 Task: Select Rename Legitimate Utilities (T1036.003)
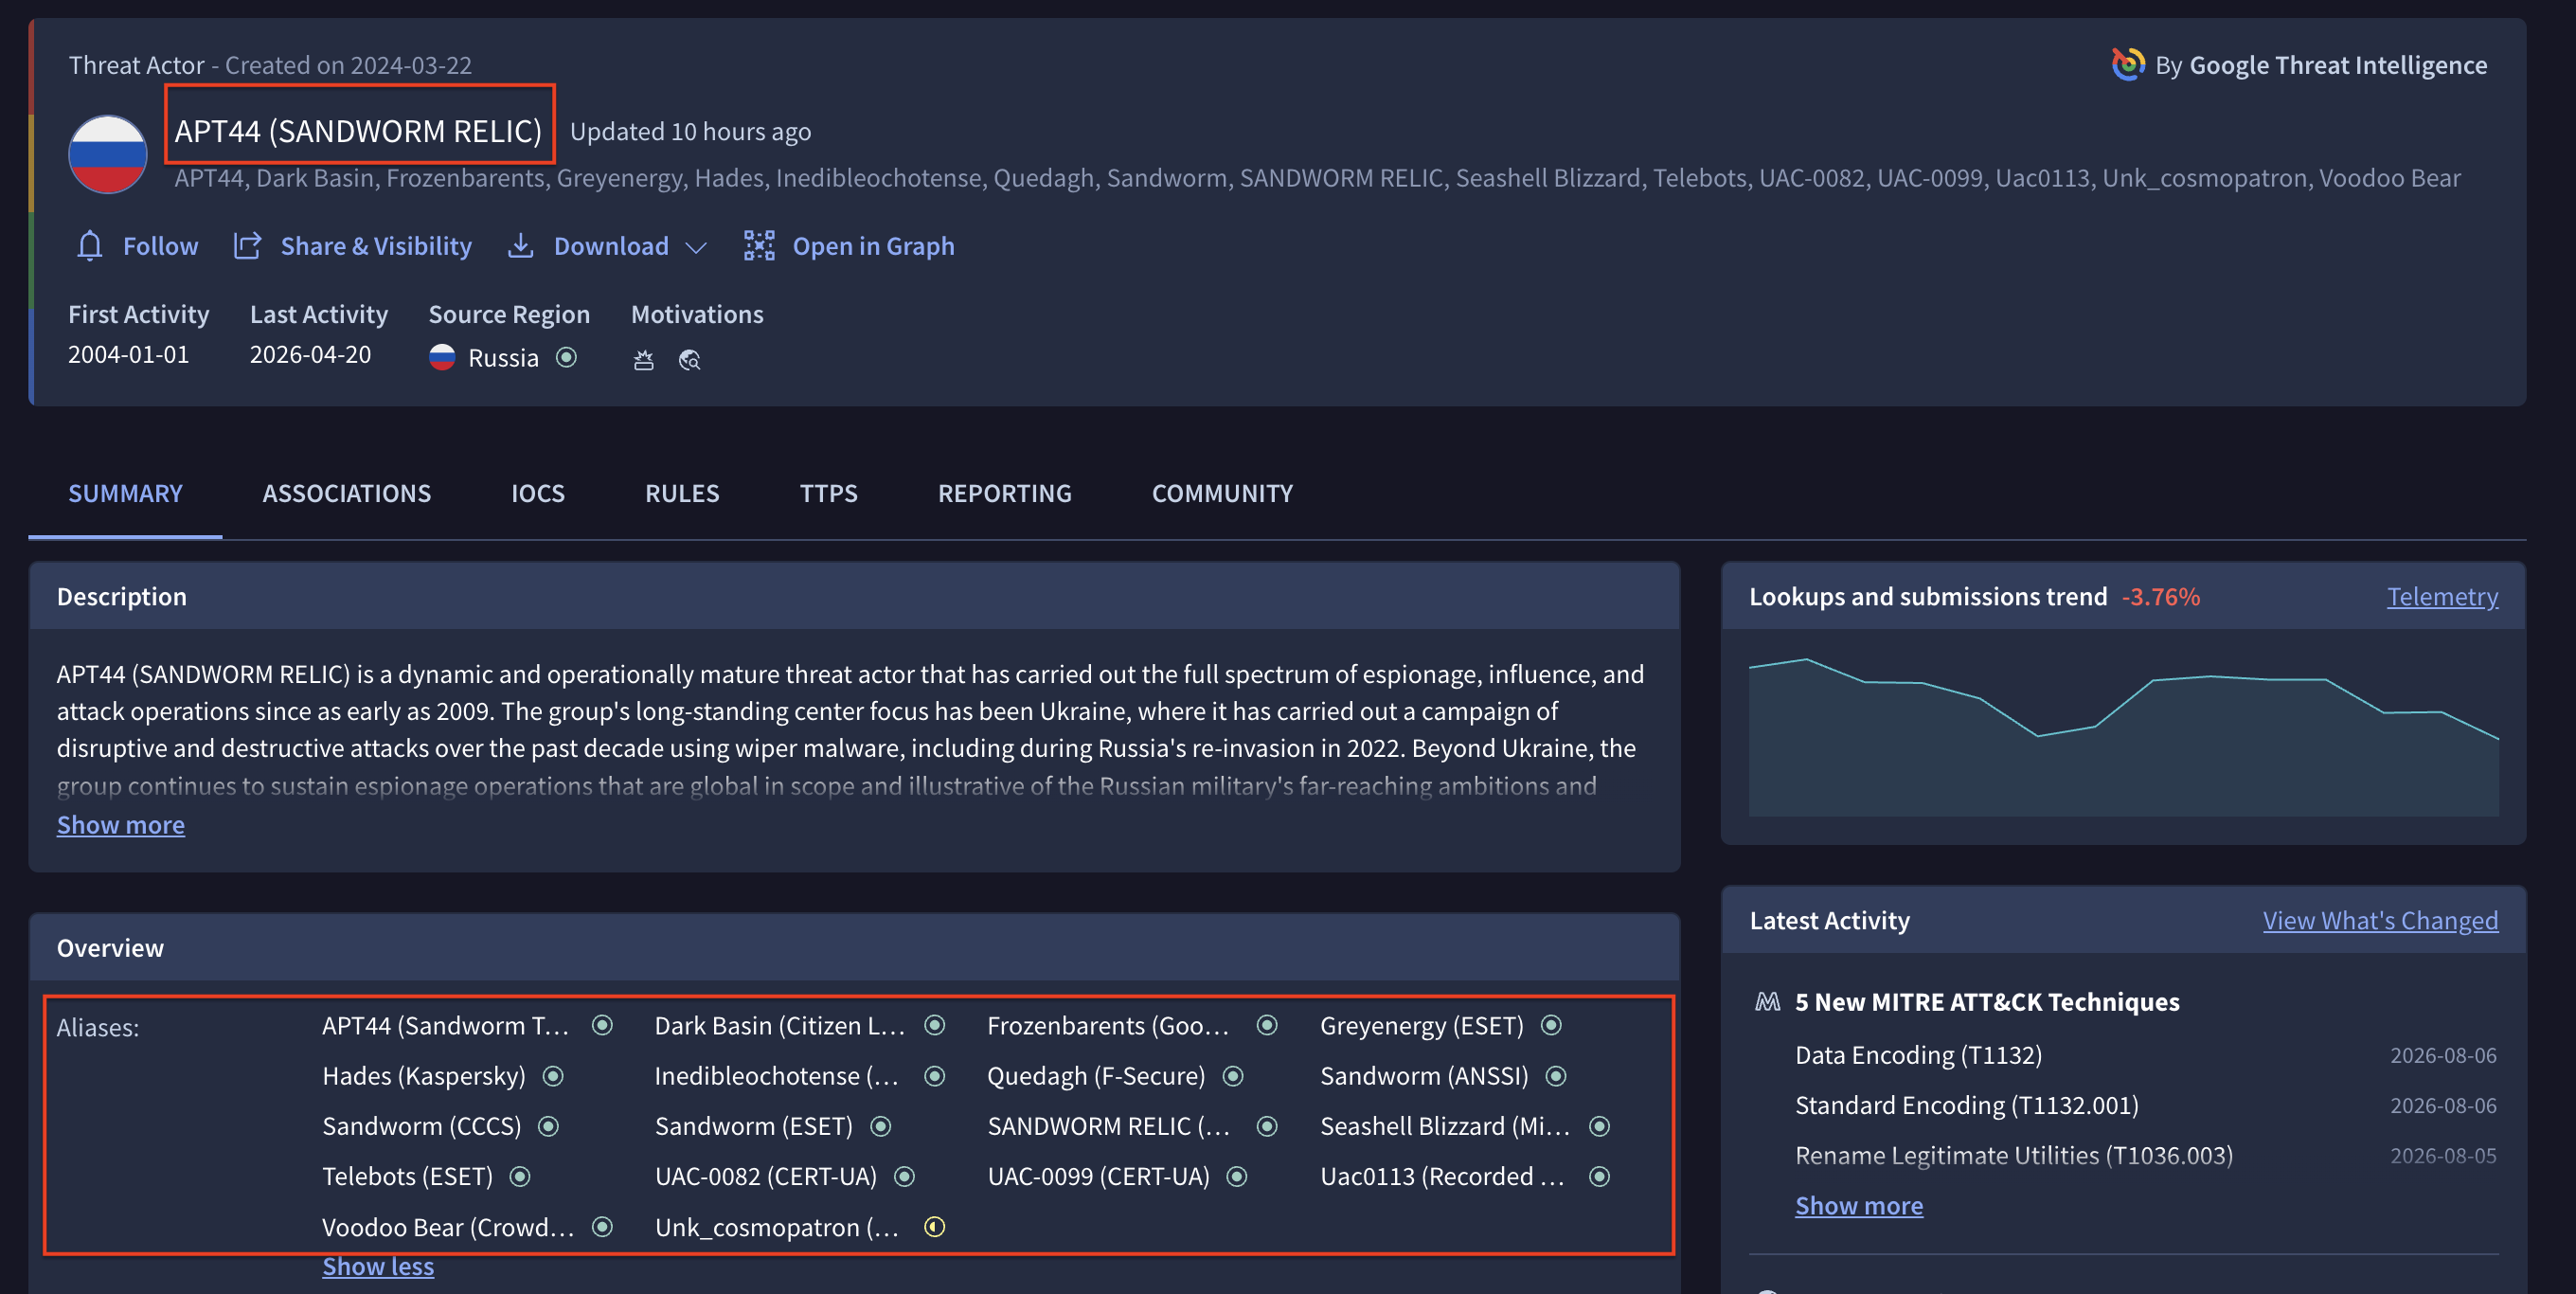pyautogui.click(x=2013, y=1155)
